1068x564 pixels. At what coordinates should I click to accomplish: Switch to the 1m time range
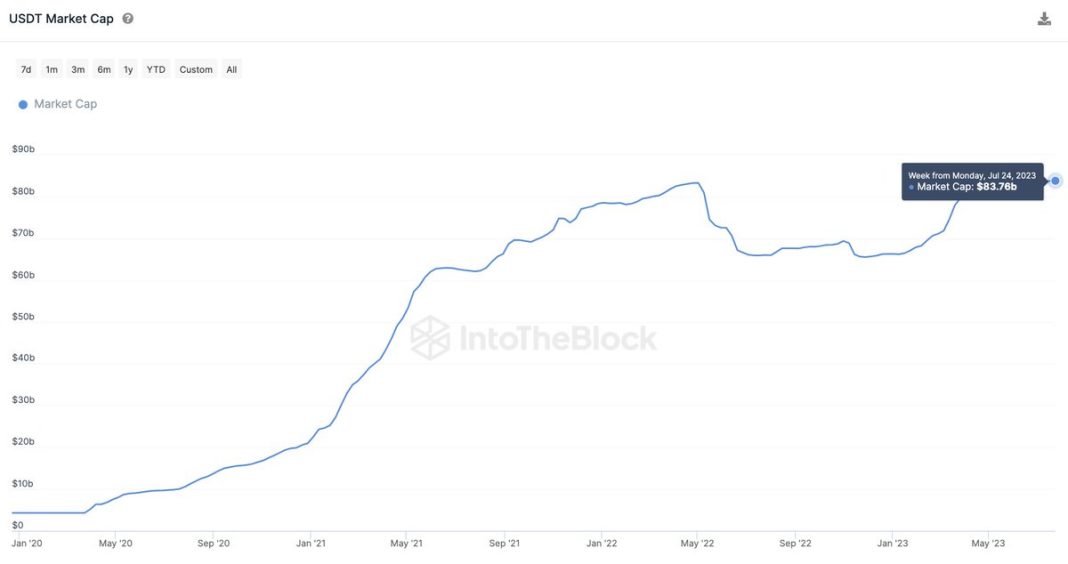point(52,70)
